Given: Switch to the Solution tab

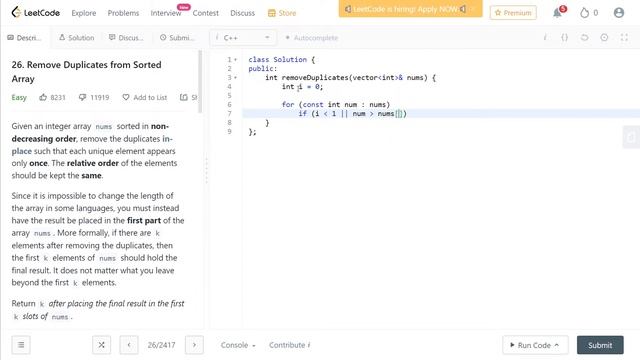Looking at the screenshot, I should (x=76, y=38).
